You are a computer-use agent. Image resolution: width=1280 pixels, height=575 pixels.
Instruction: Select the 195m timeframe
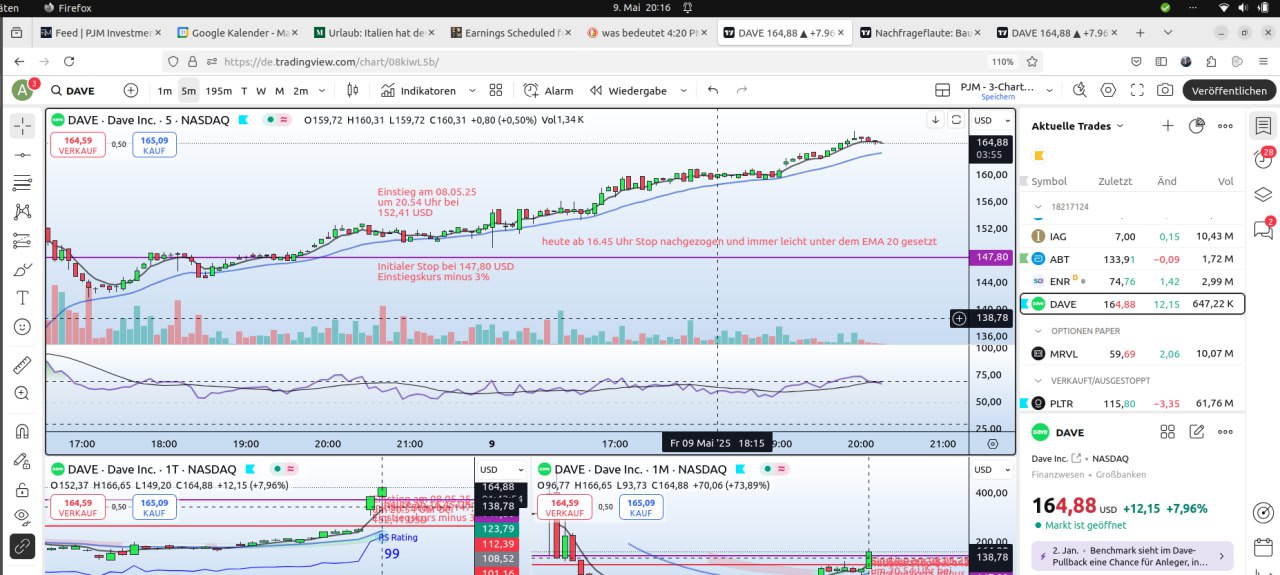click(219, 90)
